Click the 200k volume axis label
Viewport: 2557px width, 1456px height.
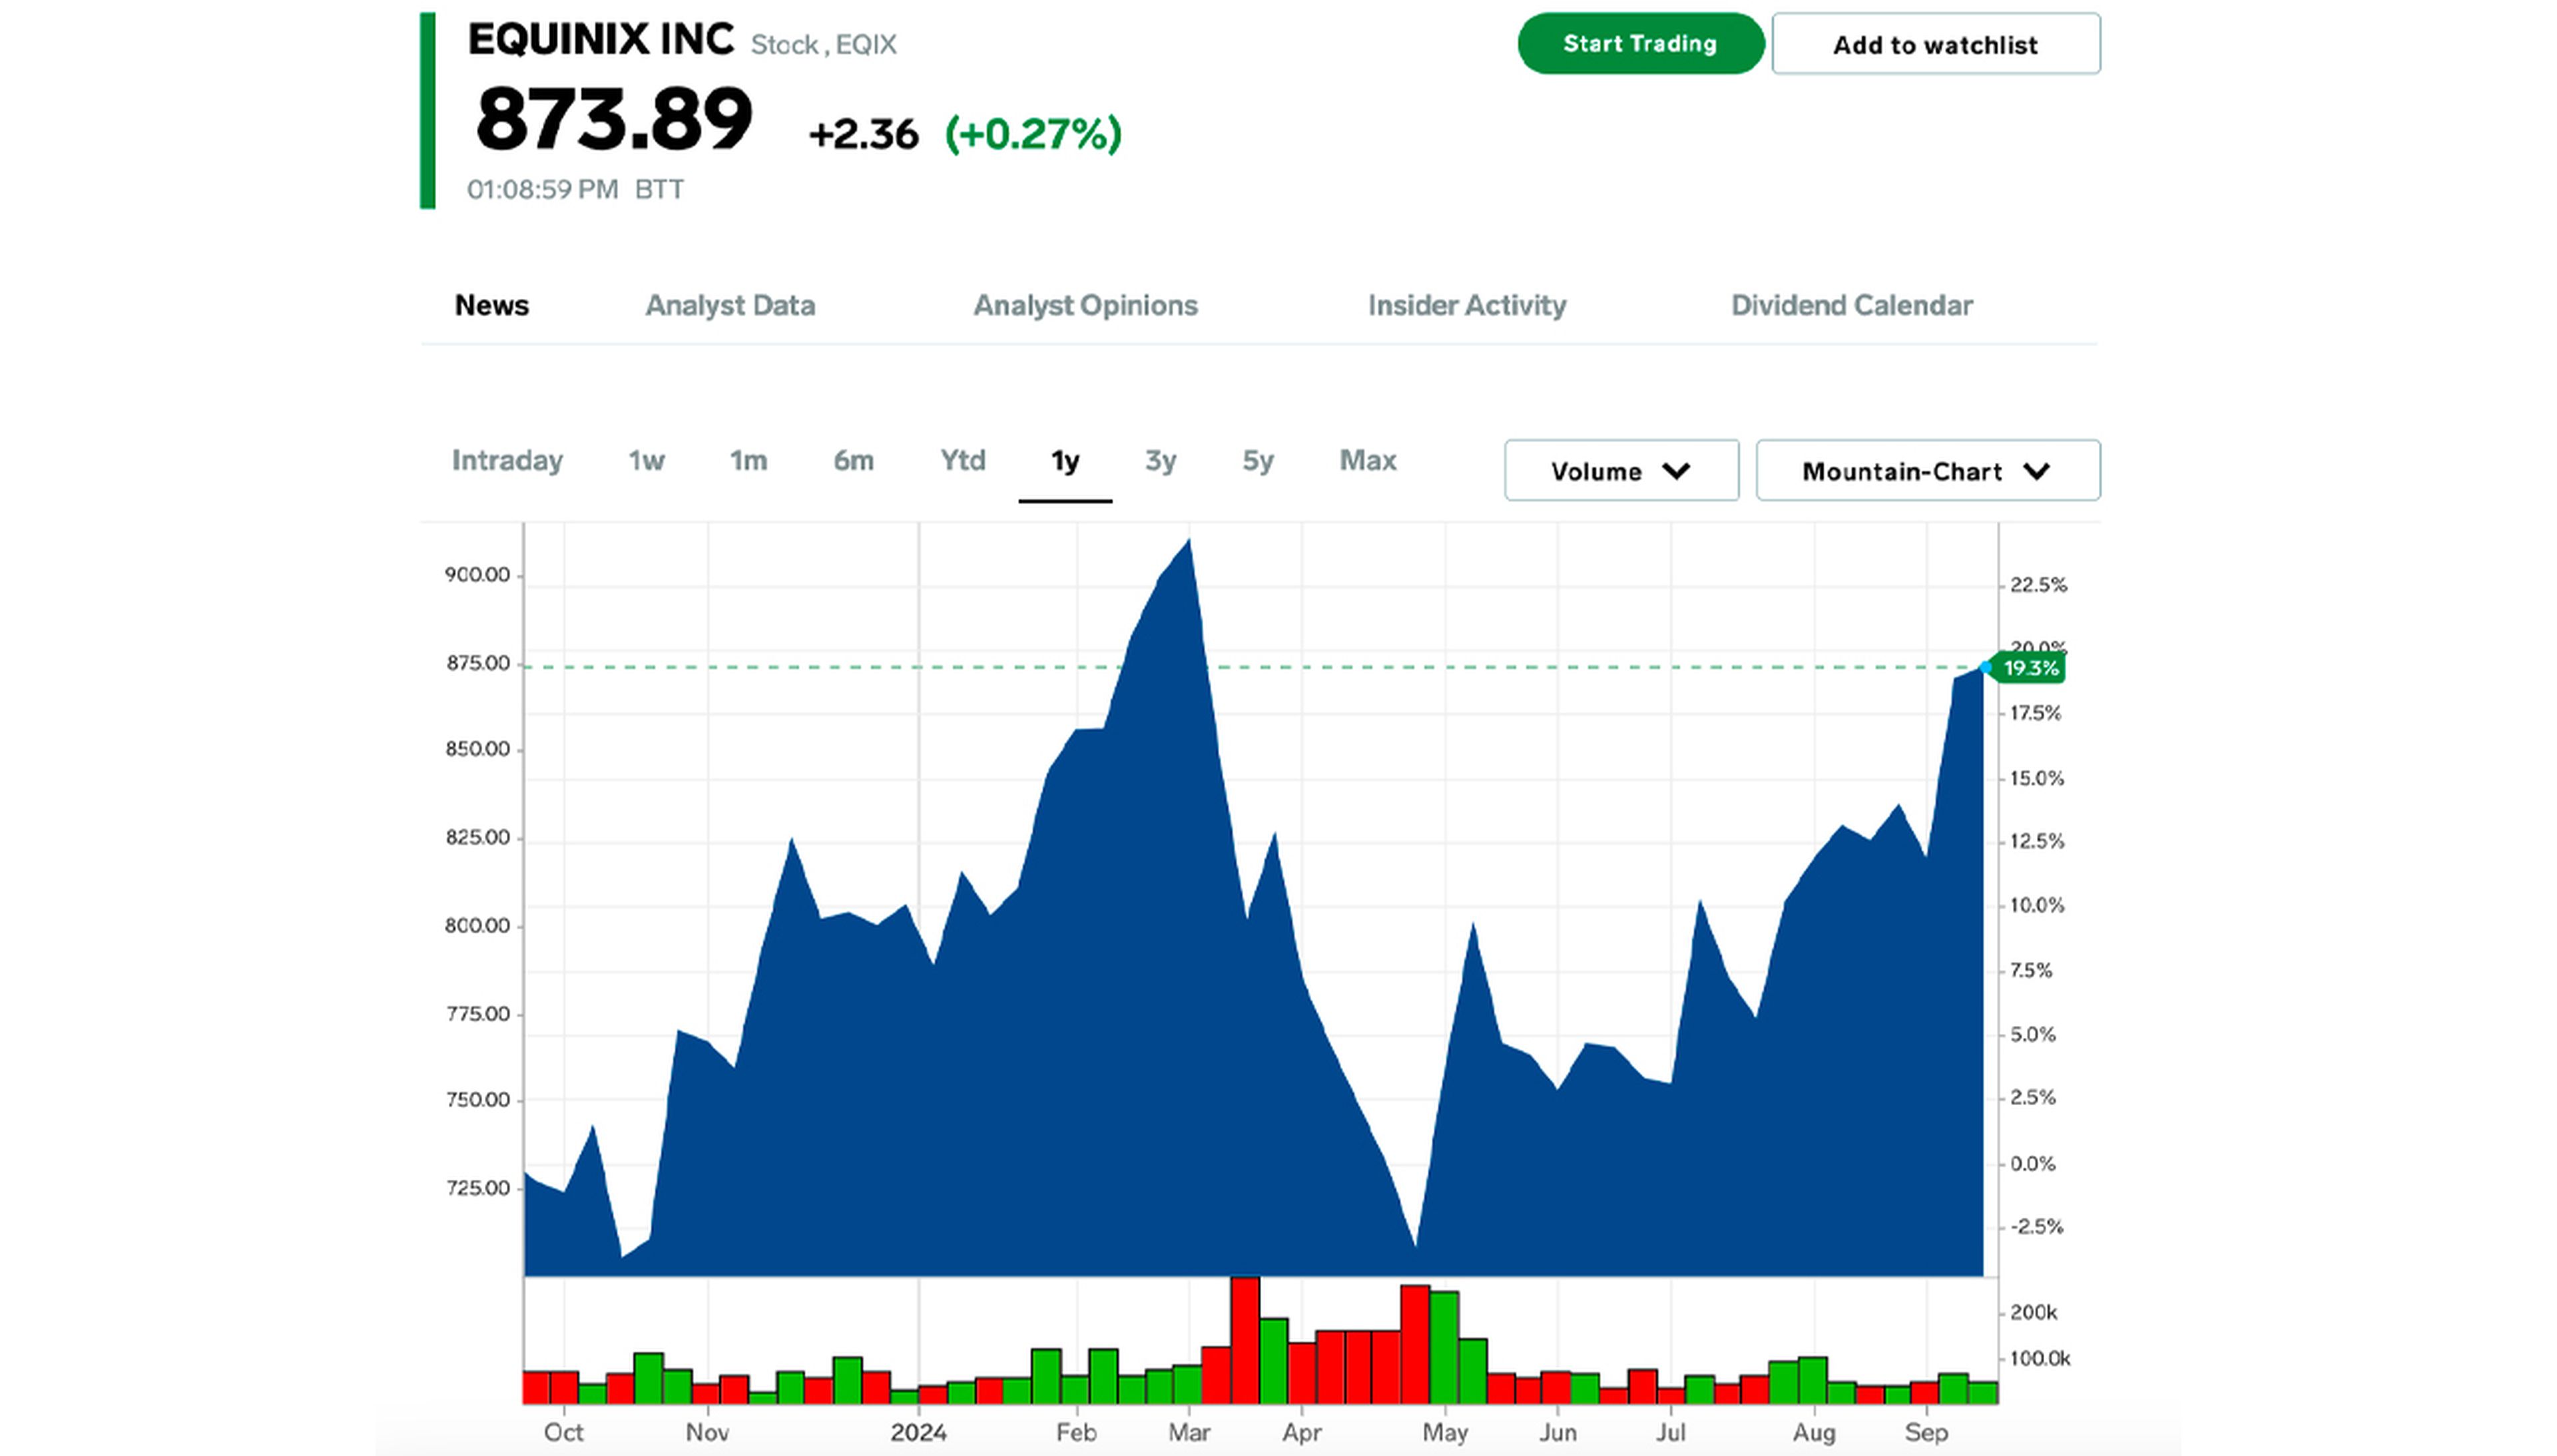point(2033,1312)
